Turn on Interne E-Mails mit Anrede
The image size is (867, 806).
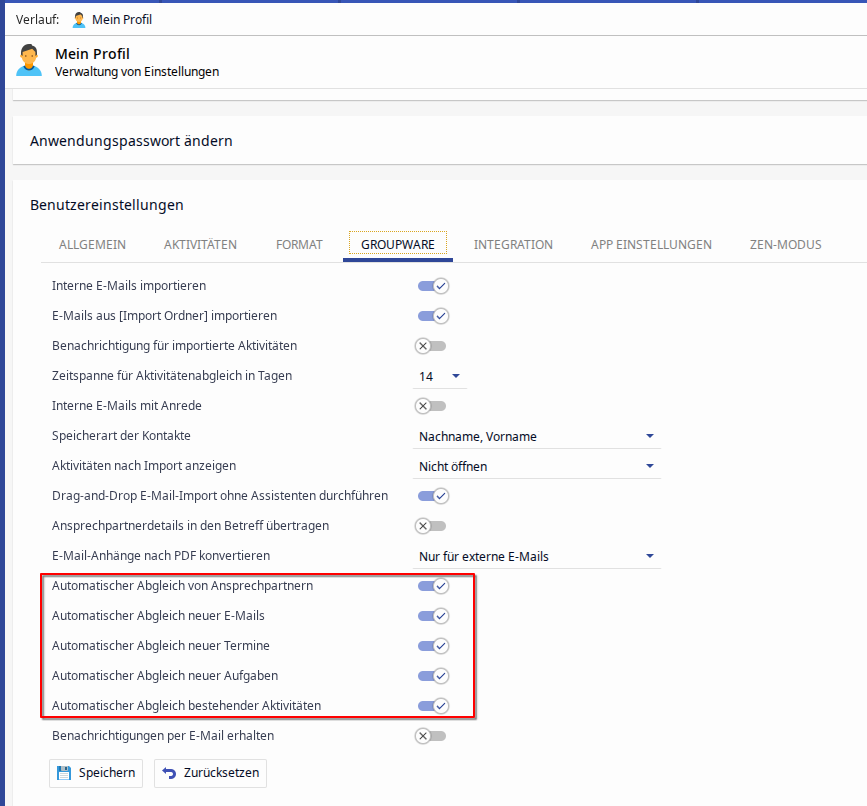click(432, 406)
